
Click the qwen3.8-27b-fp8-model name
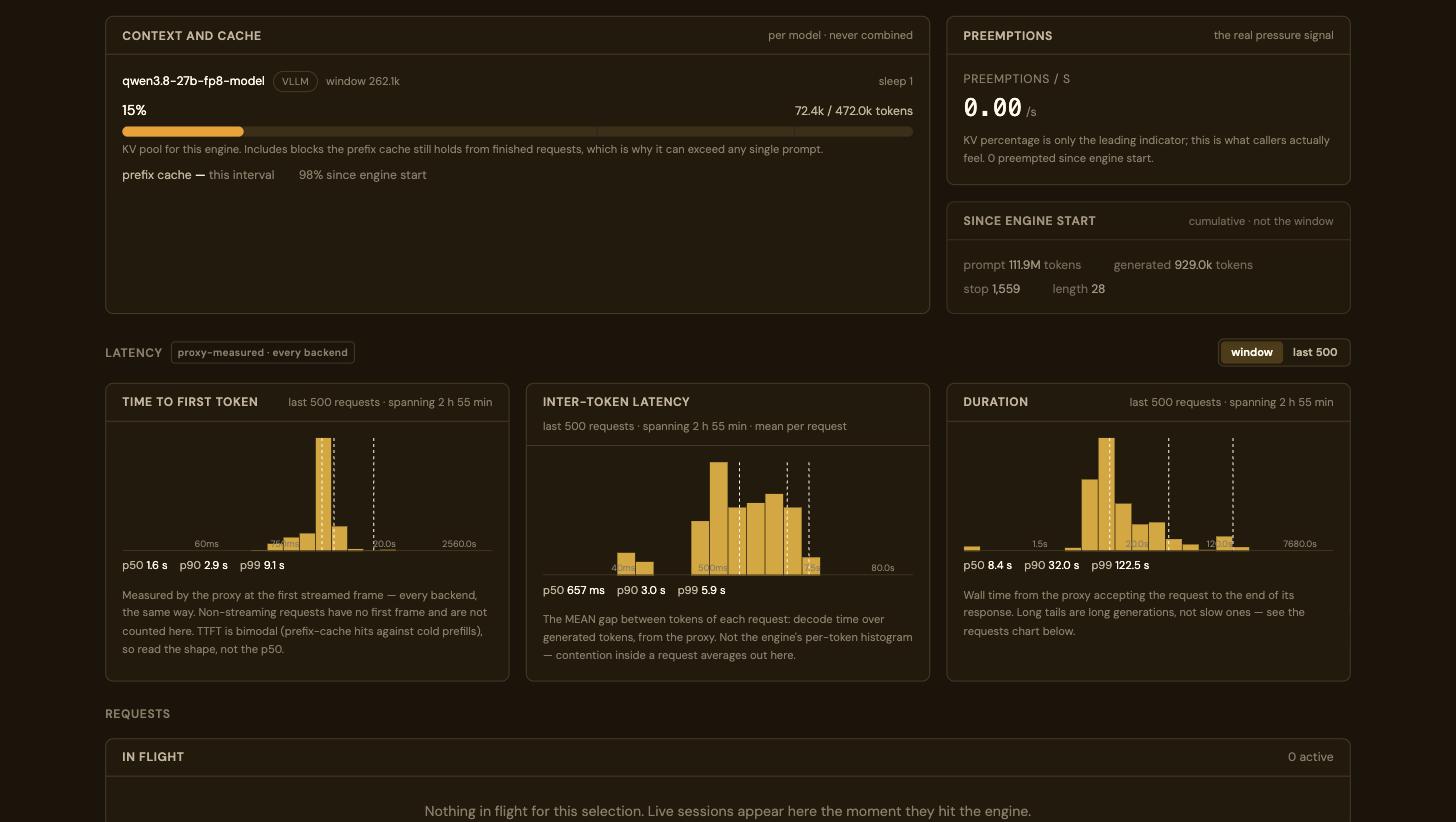(x=193, y=81)
